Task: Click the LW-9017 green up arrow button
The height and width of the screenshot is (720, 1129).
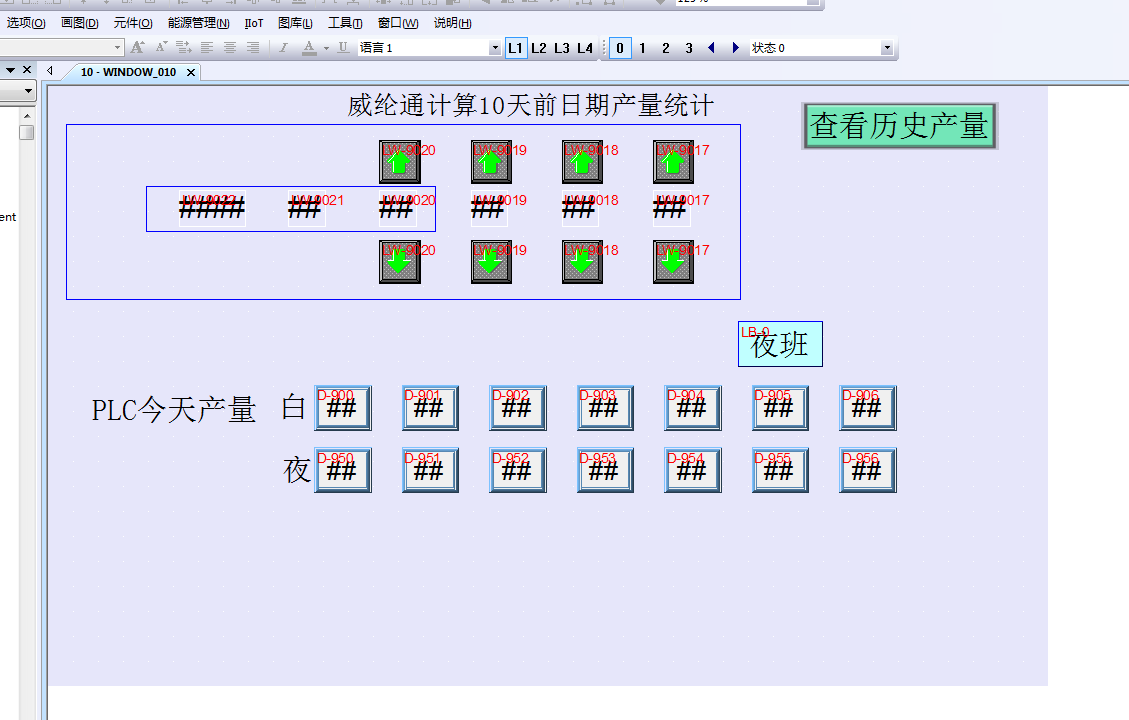Action: click(x=674, y=162)
